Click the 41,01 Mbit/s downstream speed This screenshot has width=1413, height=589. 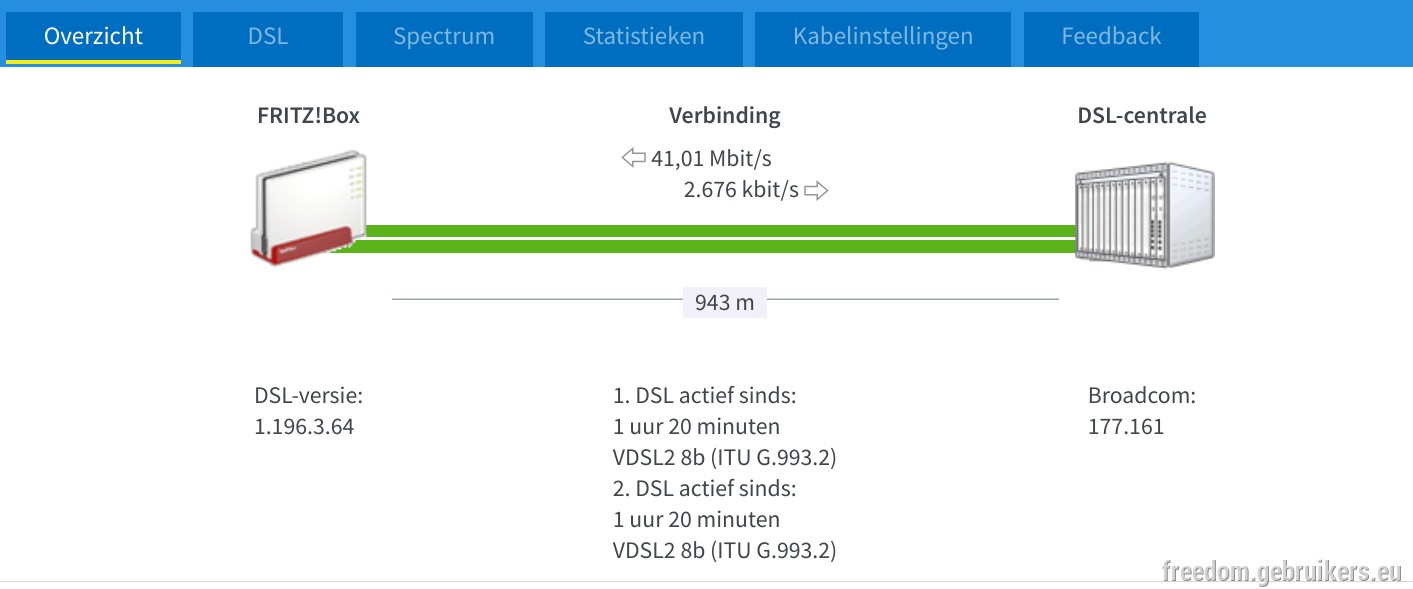coord(711,158)
